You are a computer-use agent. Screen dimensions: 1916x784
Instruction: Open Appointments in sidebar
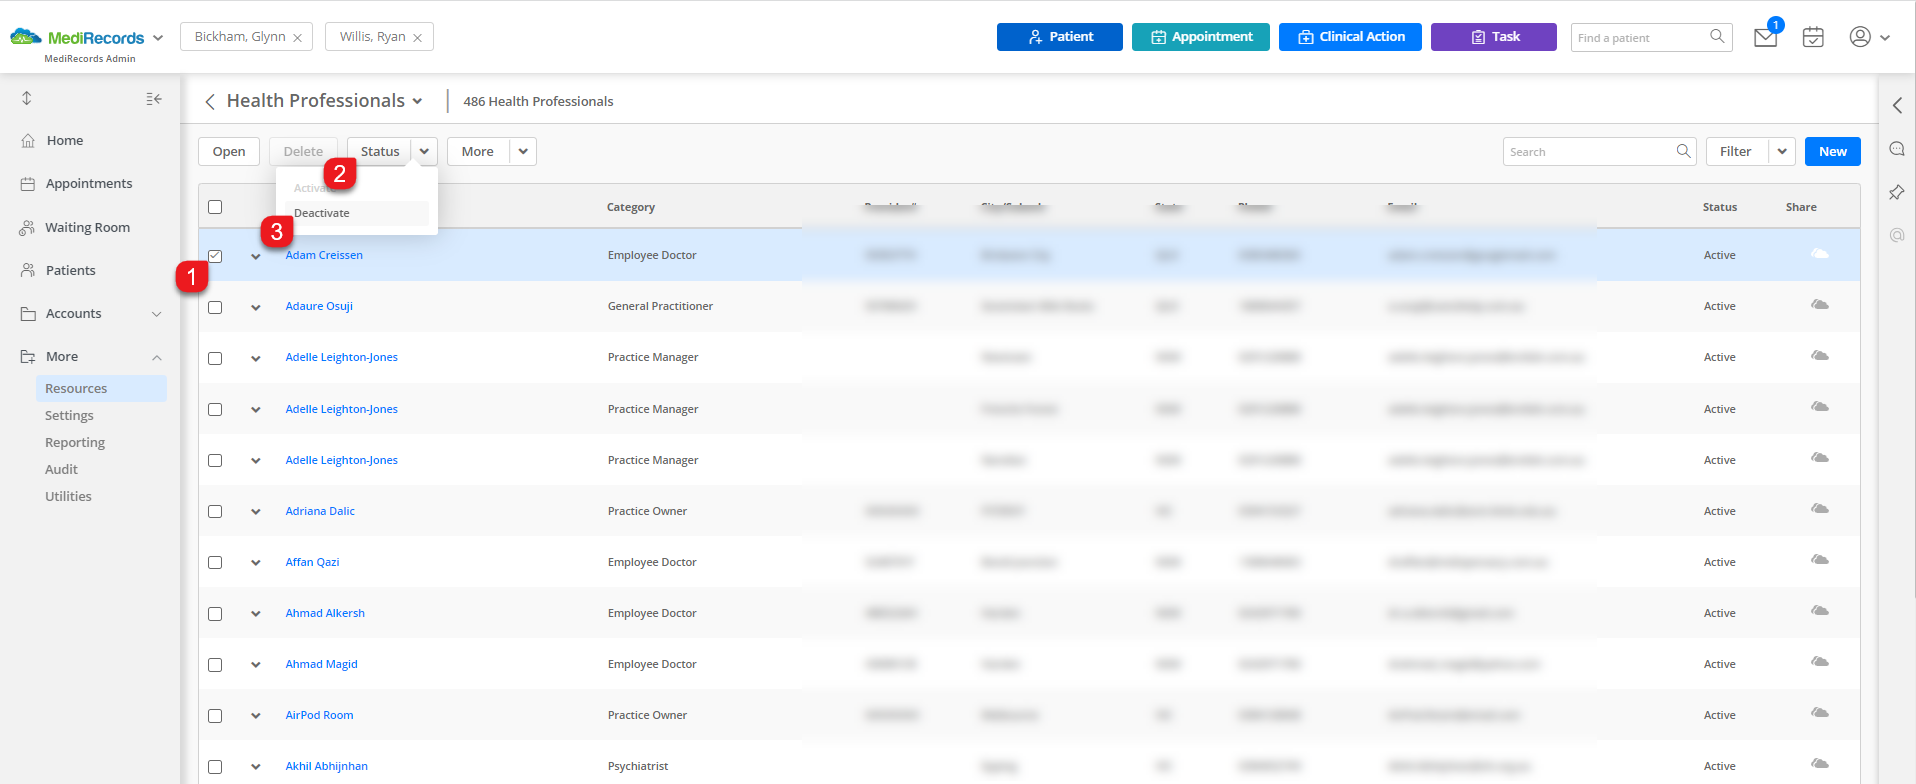pyautogui.click(x=89, y=183)
